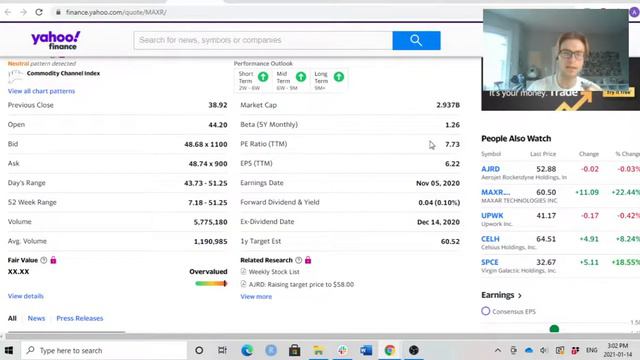Image resolution: width=640 pixels, height=360 pixels.
Task: Click the Volume value 5,775,180
Action: [210, 222]
